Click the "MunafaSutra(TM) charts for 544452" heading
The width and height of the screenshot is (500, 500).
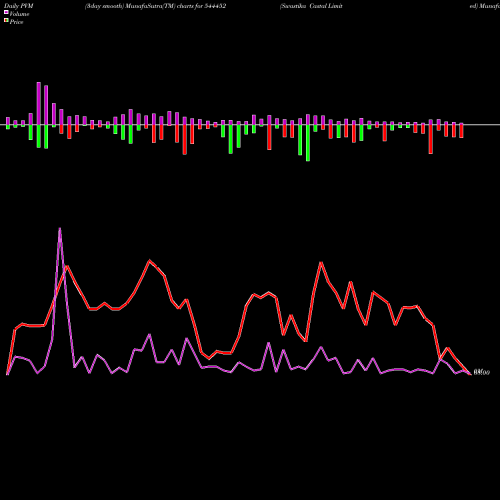[176, 6]
